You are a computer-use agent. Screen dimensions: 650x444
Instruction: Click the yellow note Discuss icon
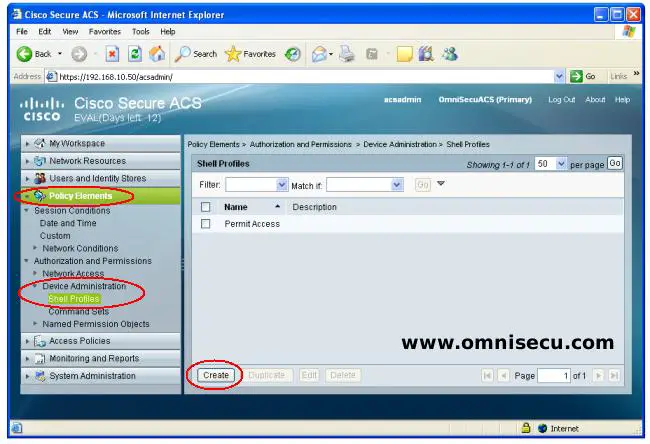[x=405, y=54]
